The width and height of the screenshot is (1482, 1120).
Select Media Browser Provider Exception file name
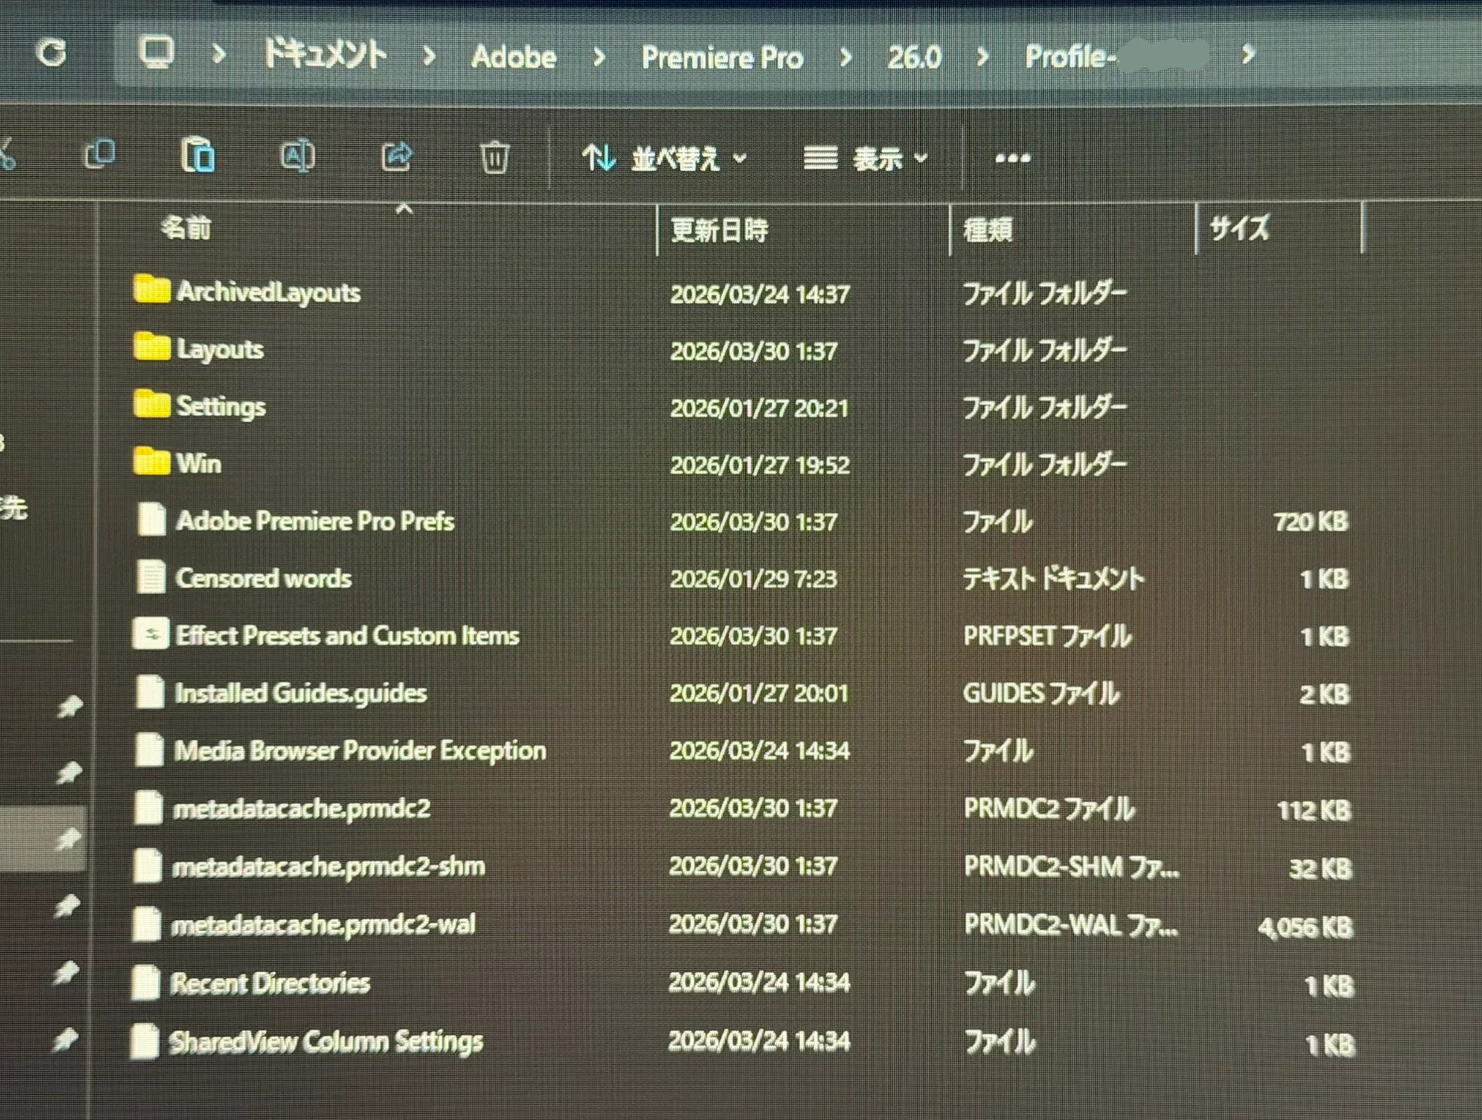click(x=360, y=751)
